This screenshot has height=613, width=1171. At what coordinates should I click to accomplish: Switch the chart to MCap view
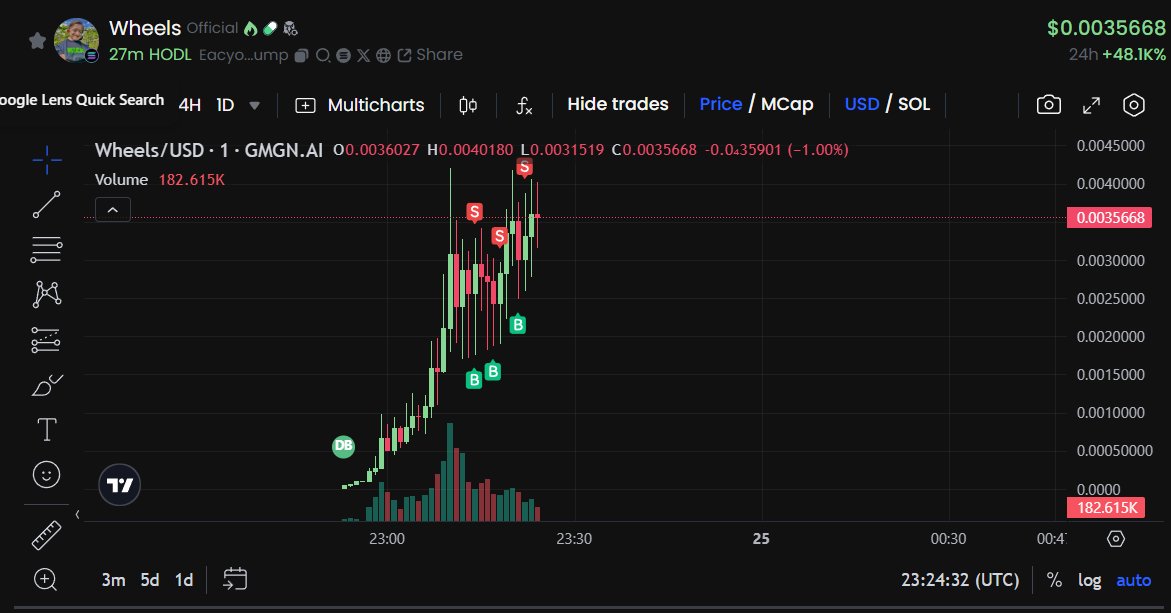787,105
